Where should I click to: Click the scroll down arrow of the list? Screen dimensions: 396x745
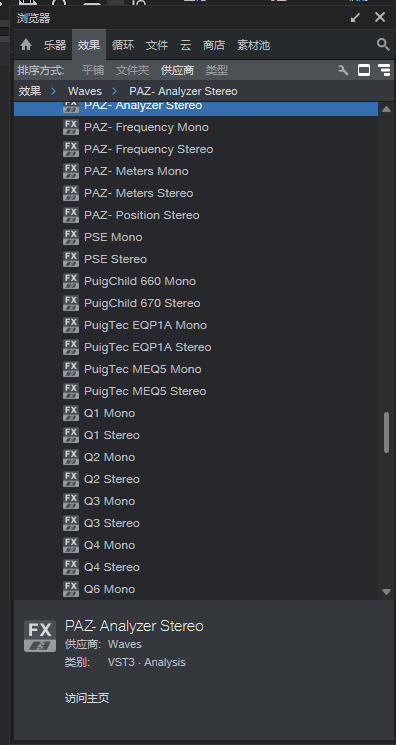pyautogui.click(x=386, y=592)
